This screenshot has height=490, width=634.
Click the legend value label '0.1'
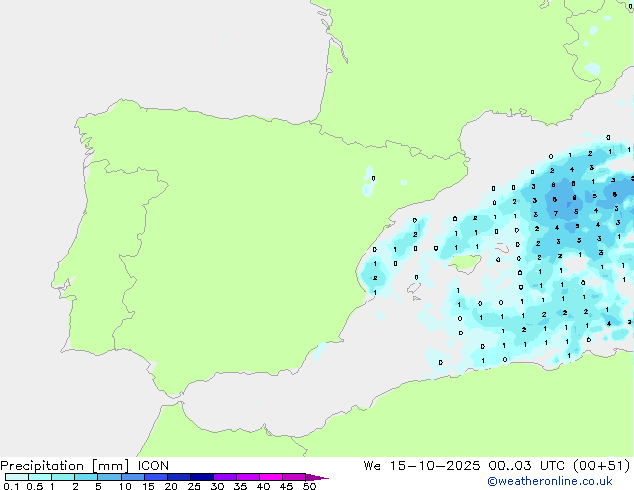11,486
